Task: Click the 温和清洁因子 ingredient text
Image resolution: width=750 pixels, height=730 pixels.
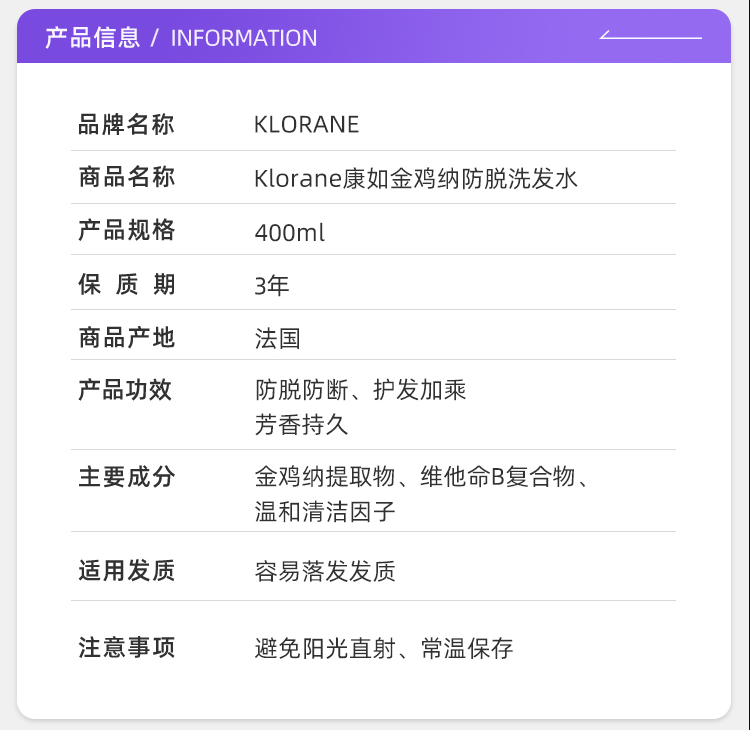Action: (x=325, y=512)
